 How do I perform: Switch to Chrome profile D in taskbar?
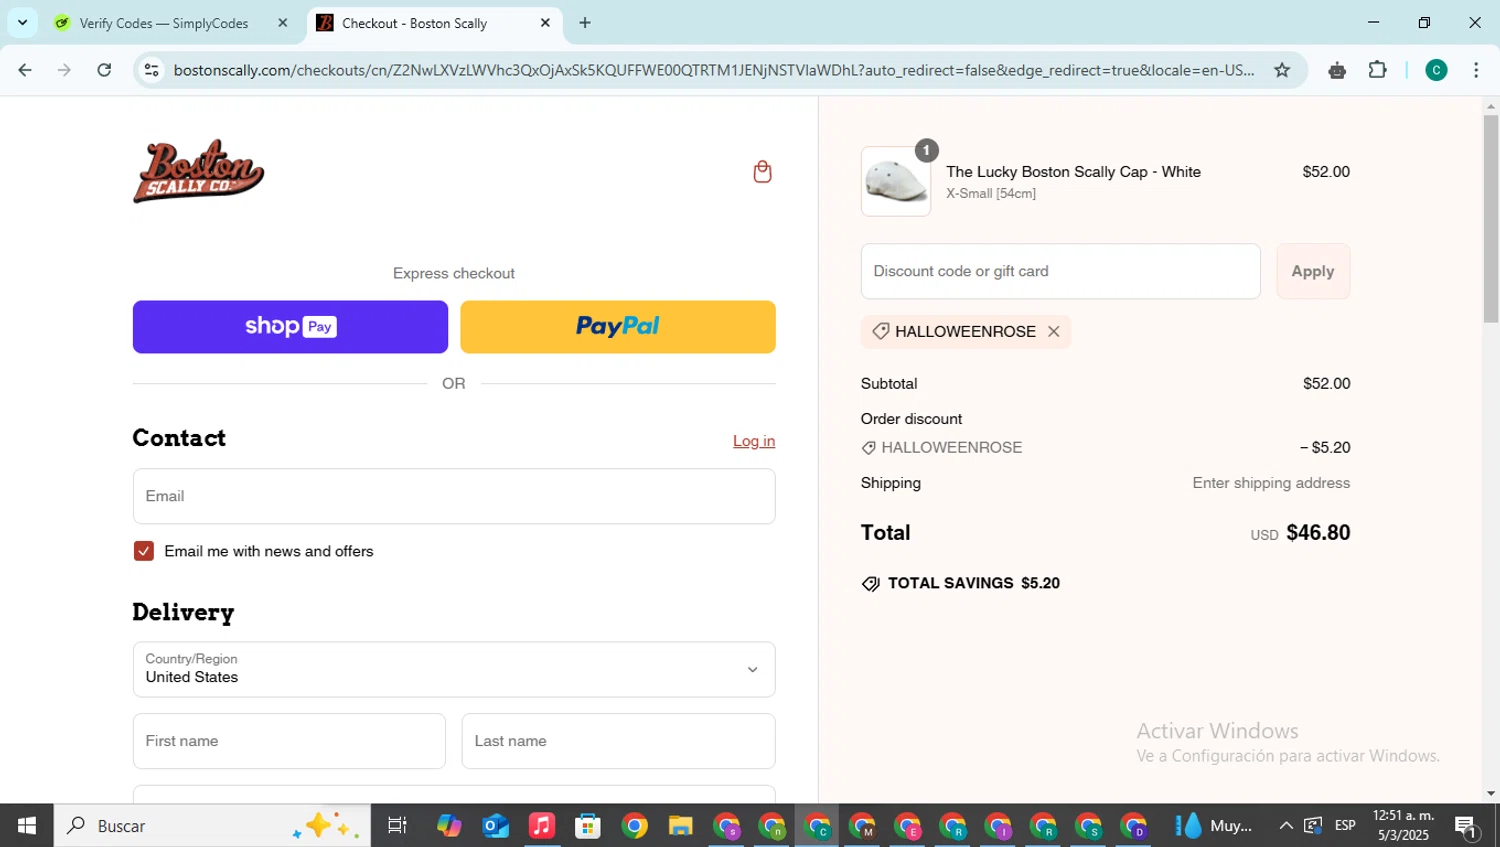[1134, 826]
